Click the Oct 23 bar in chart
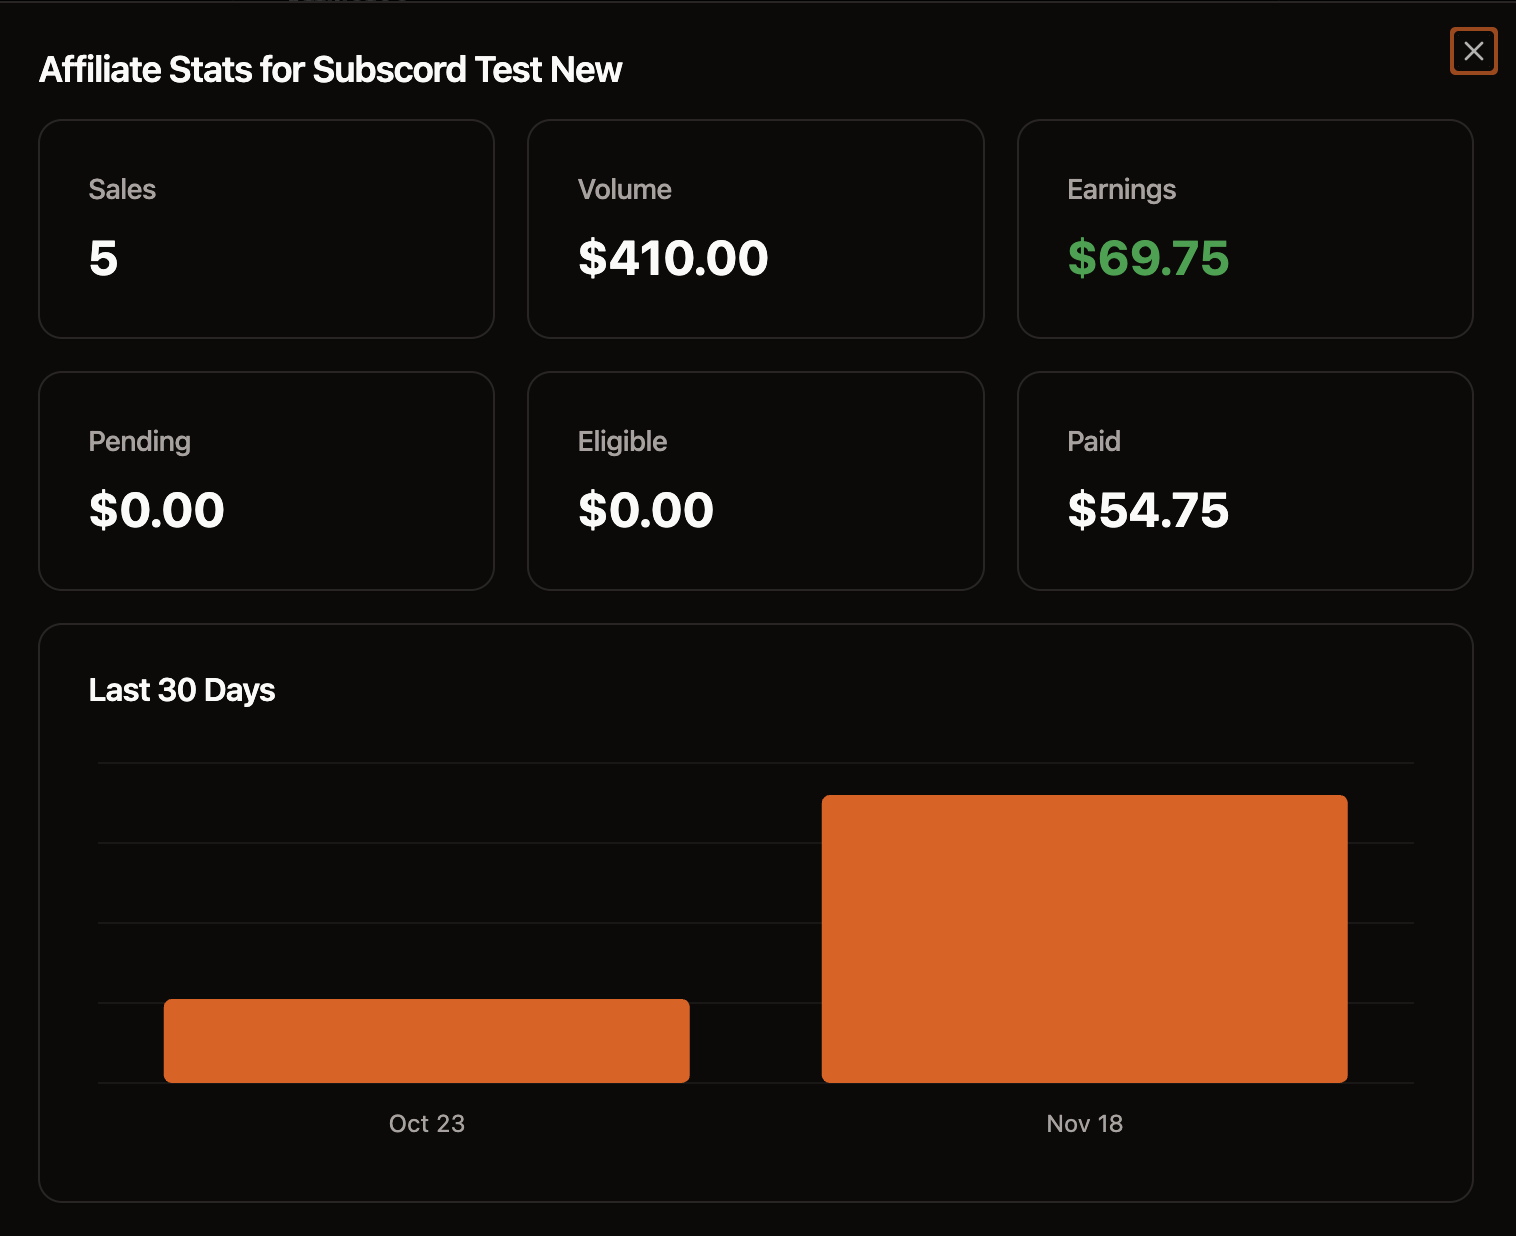Screen dimensions: 1516x1236 click(x=426, y=1040)
